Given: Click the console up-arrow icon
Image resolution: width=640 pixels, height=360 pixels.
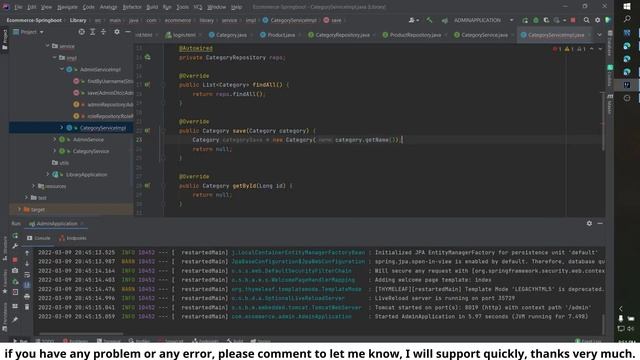Looking at the screenshot, I should click(x=27, y=253).
